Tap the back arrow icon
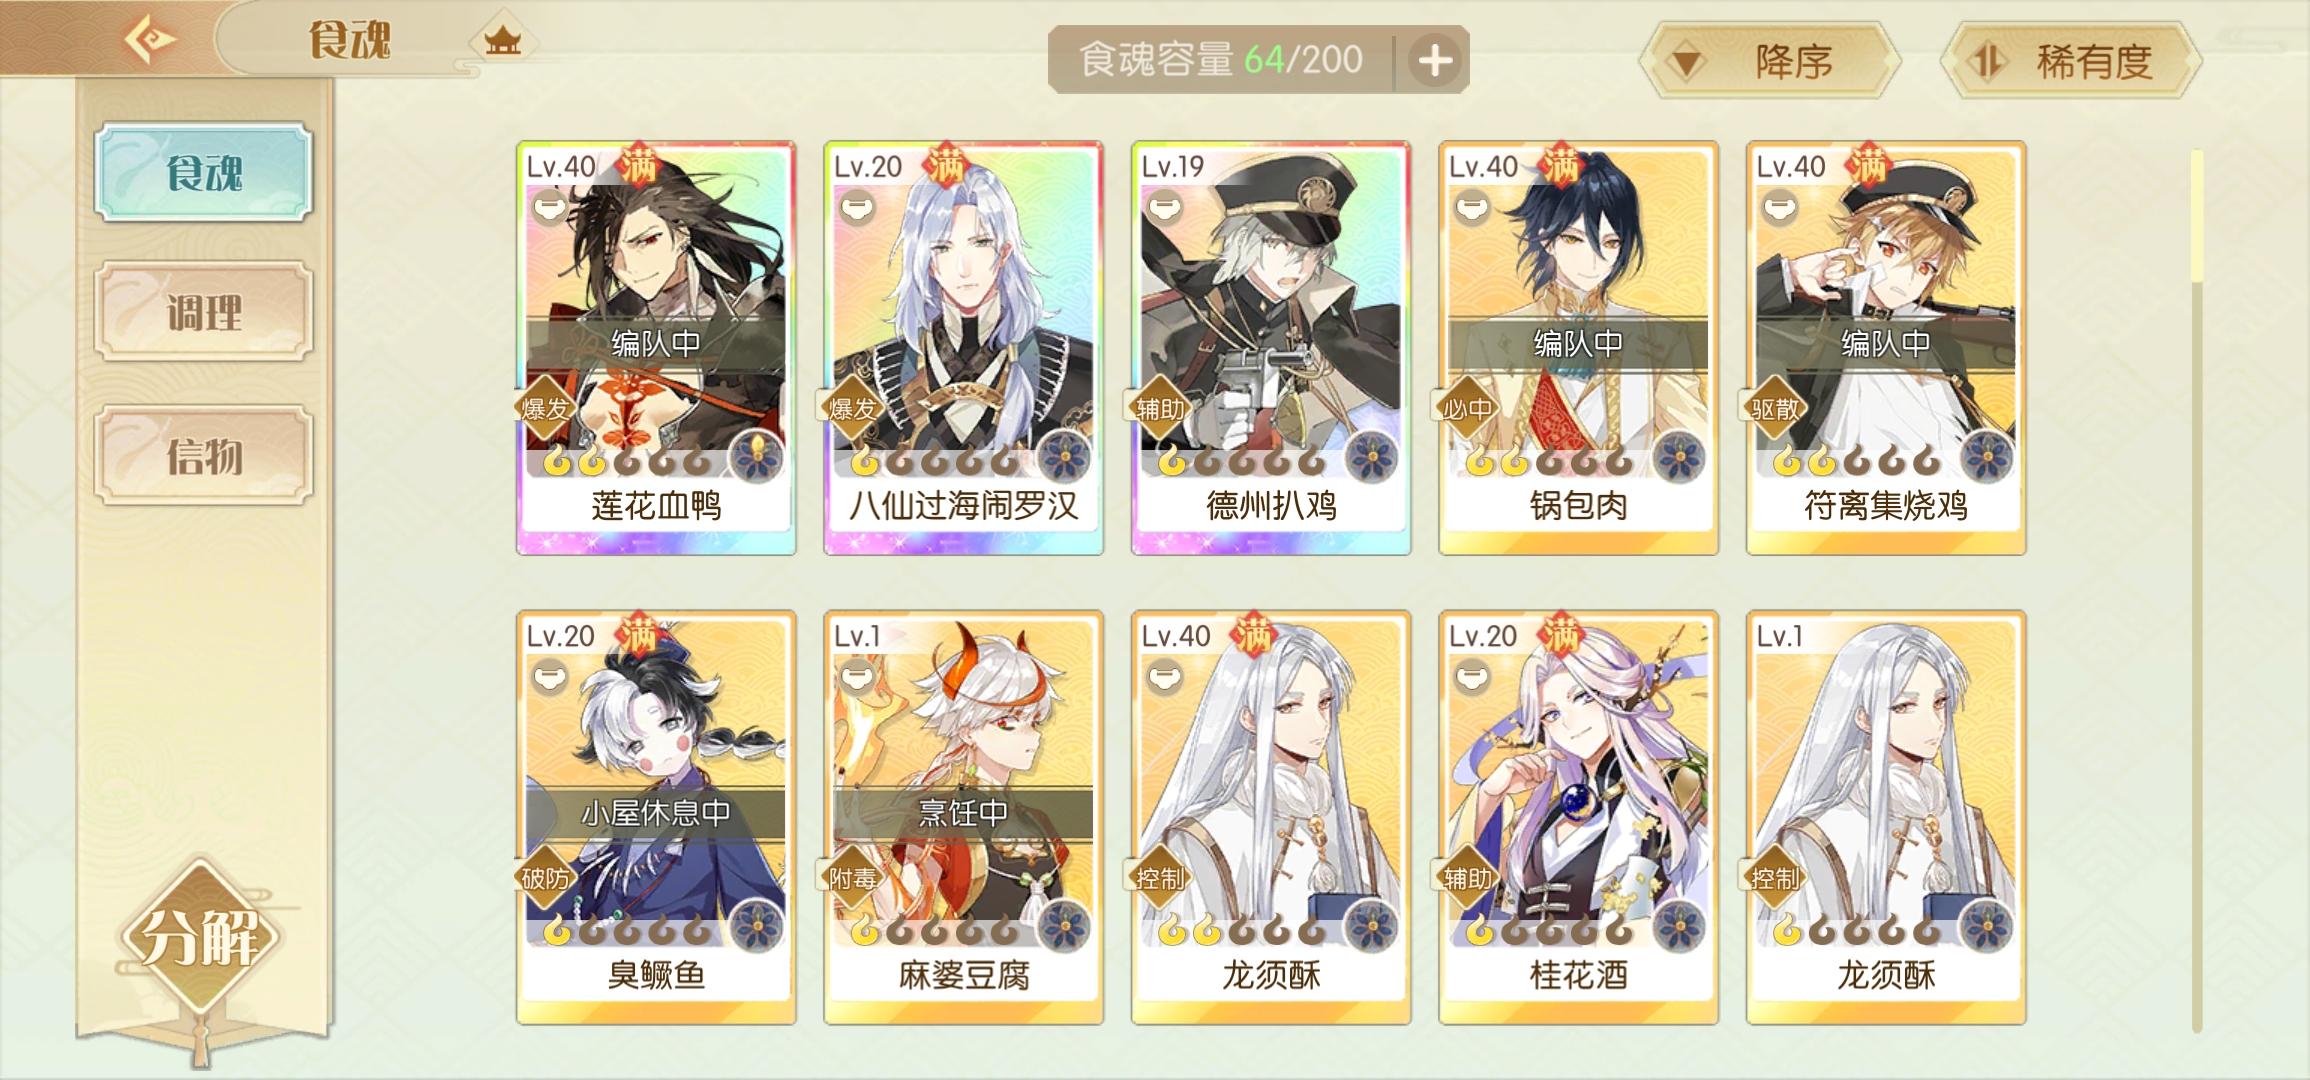Viewport: 2310px width, 1080px height. pyautogui.click(x=150, y=39)
